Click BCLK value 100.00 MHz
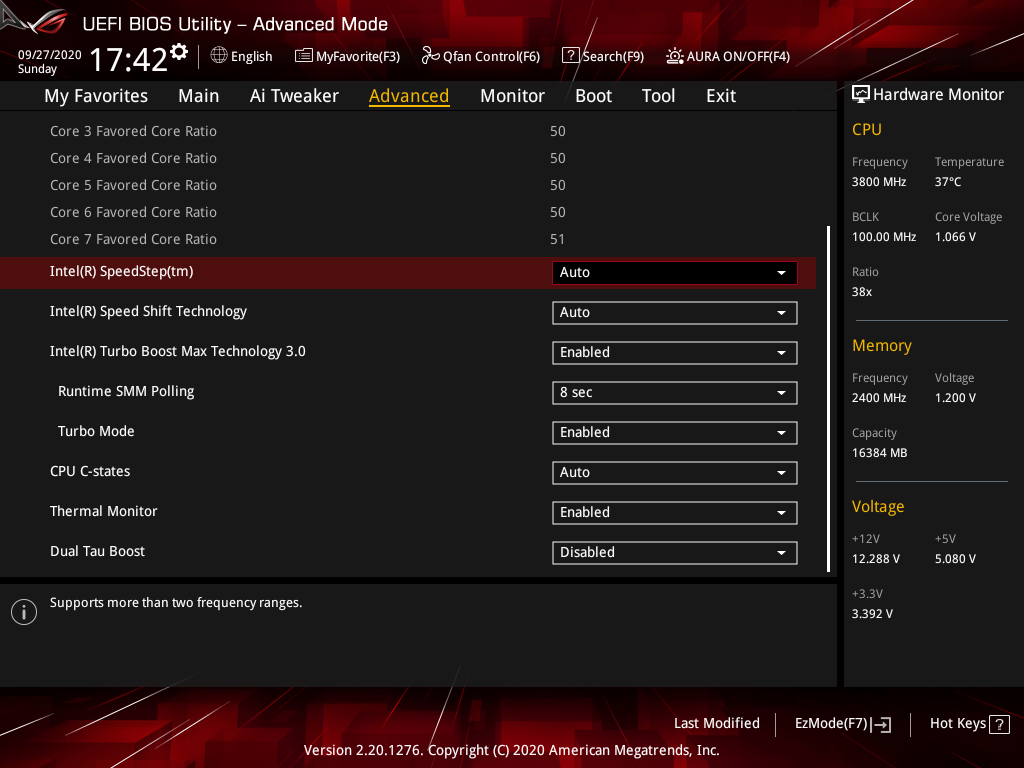1024x768 pixels. point(884,237)
